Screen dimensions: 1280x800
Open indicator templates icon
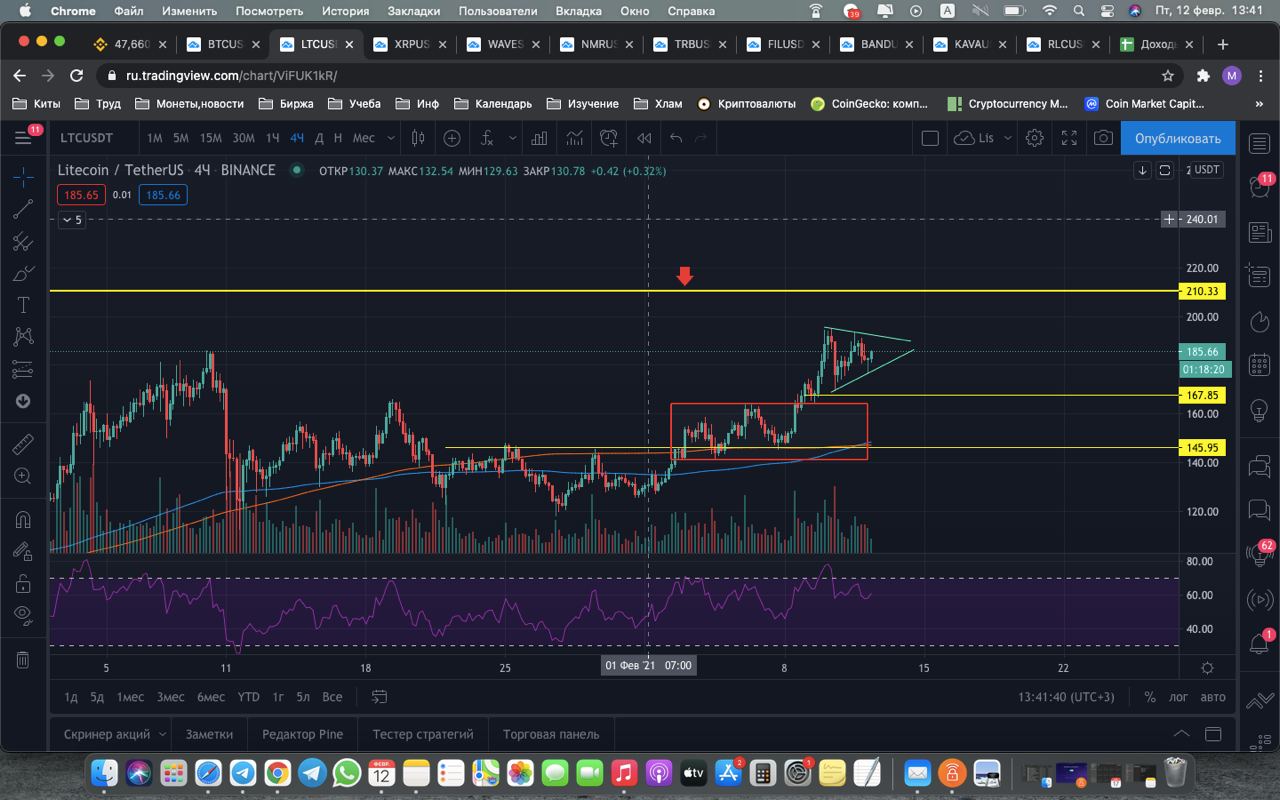574,138
